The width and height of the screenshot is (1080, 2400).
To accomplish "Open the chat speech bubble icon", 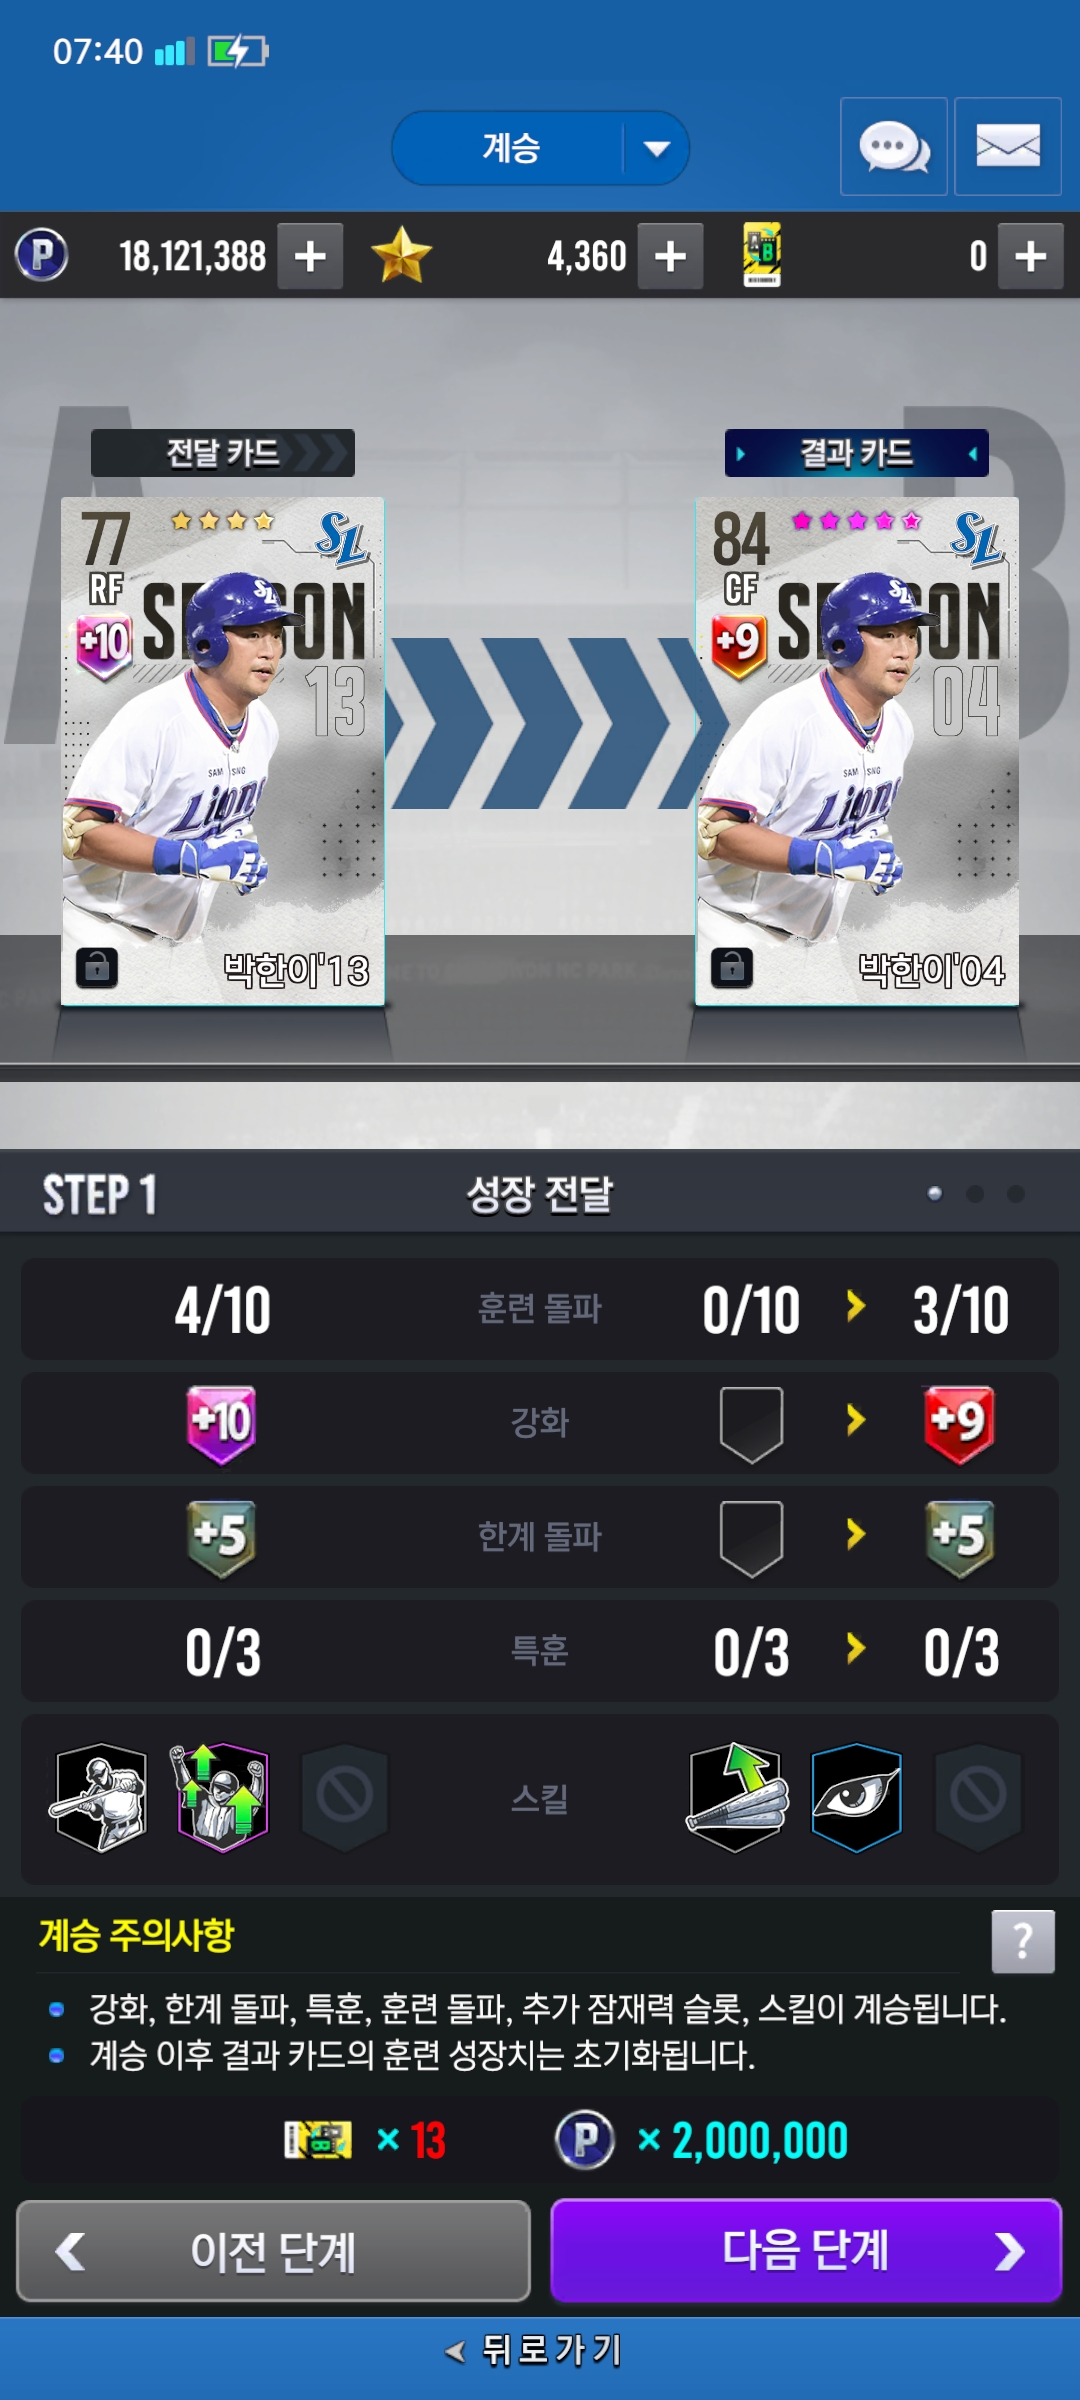I will pos(894,147).
